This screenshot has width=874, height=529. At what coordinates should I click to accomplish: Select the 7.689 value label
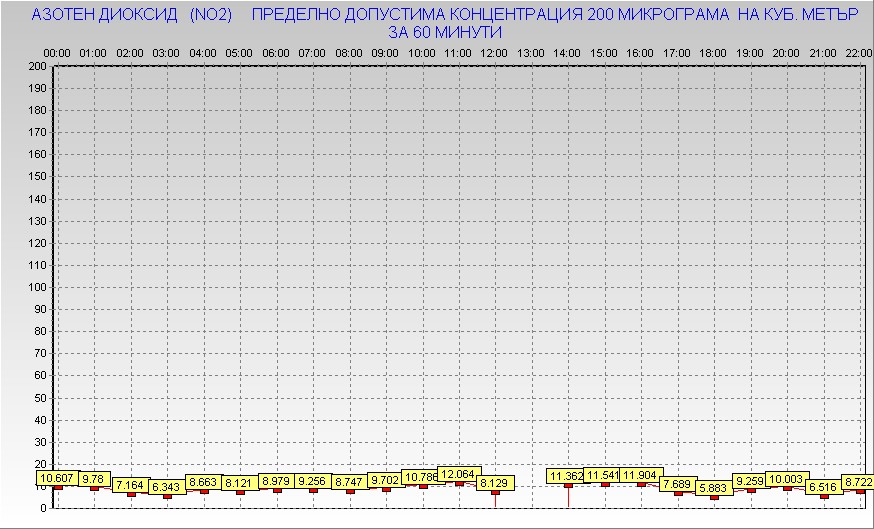click(678, 484)
